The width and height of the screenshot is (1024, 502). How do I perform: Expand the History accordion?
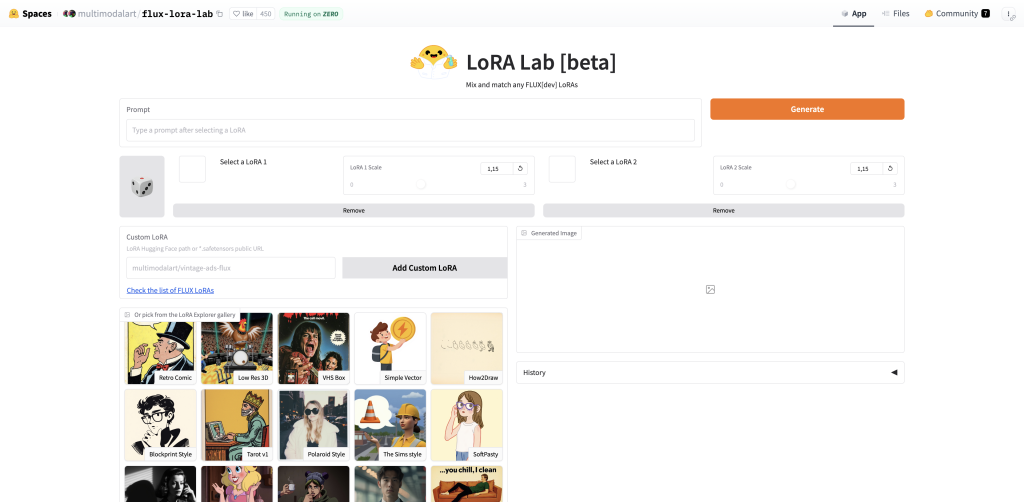coord(711,372)
